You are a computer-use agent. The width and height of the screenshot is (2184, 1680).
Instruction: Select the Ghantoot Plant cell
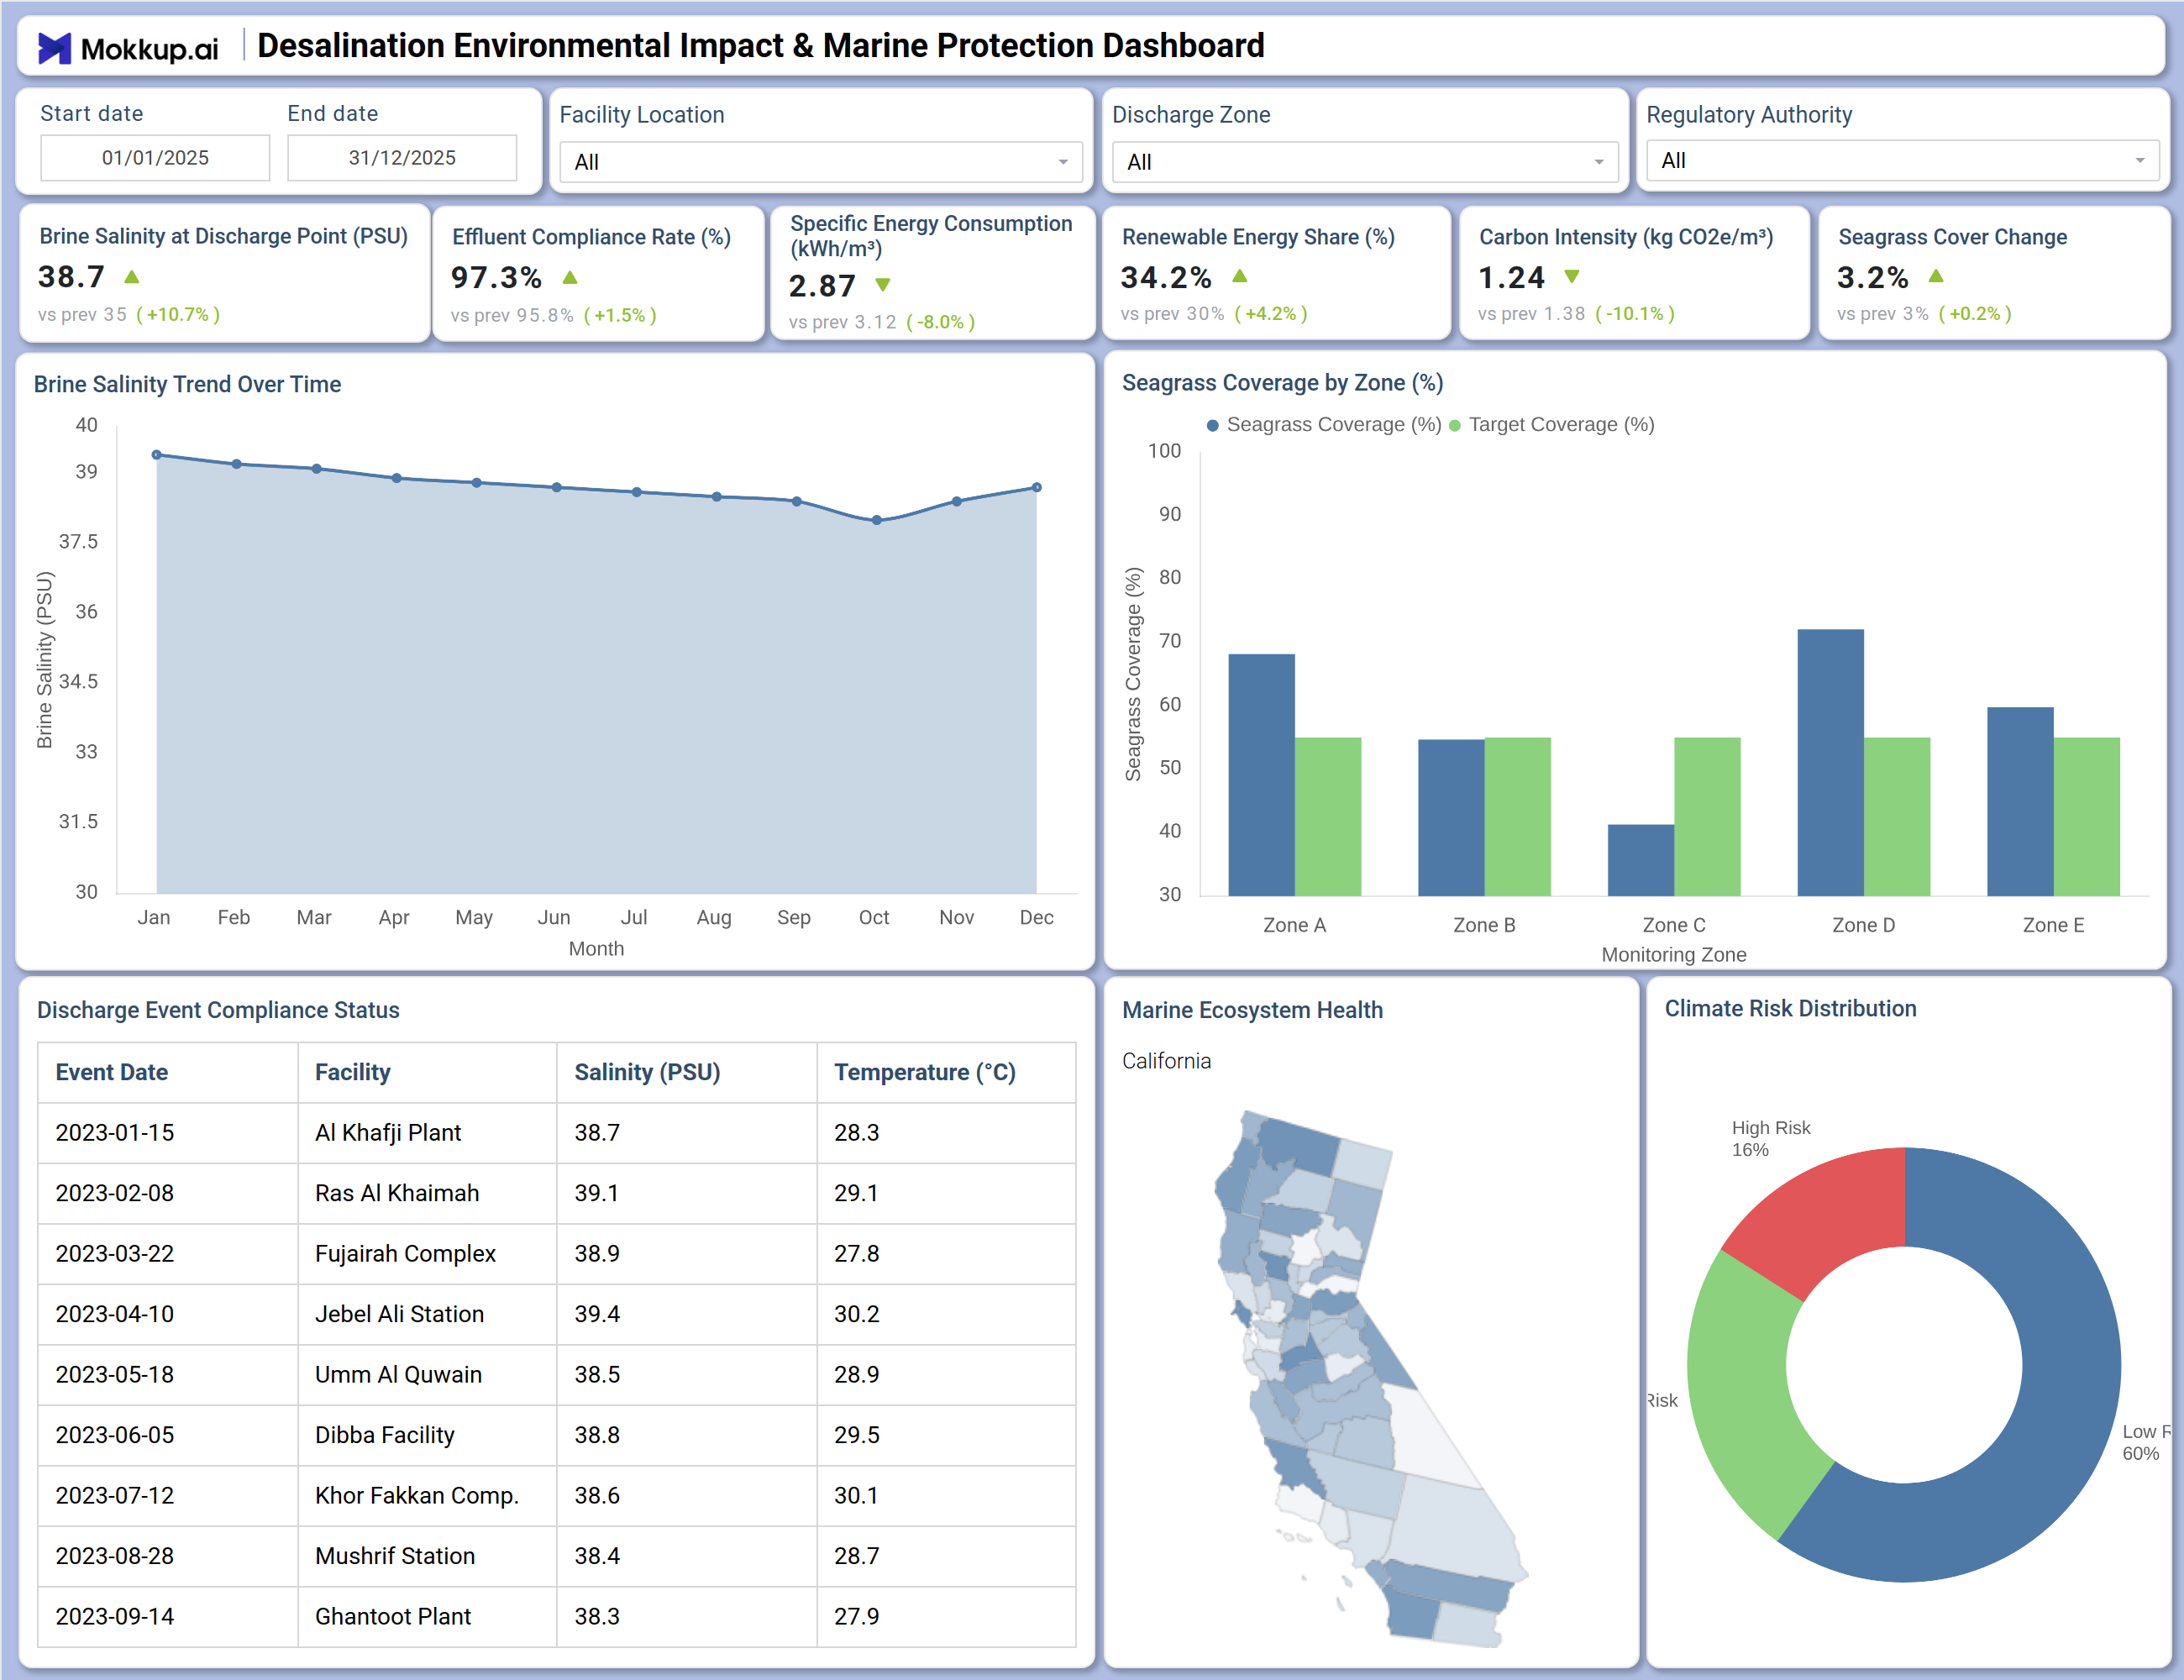[427, 1617]
